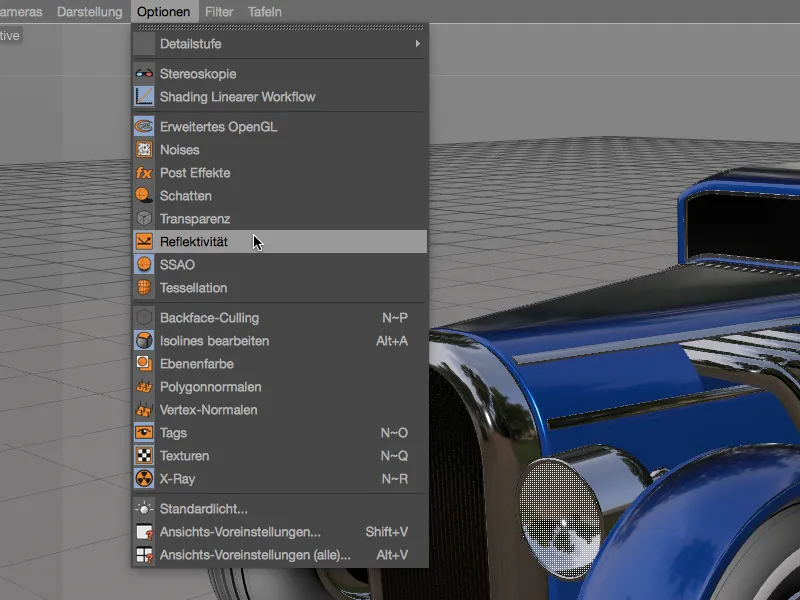Choose Isolines bearbeiten entry
The width and height of the screenshot is (800, 600).
tap(280, 340)
